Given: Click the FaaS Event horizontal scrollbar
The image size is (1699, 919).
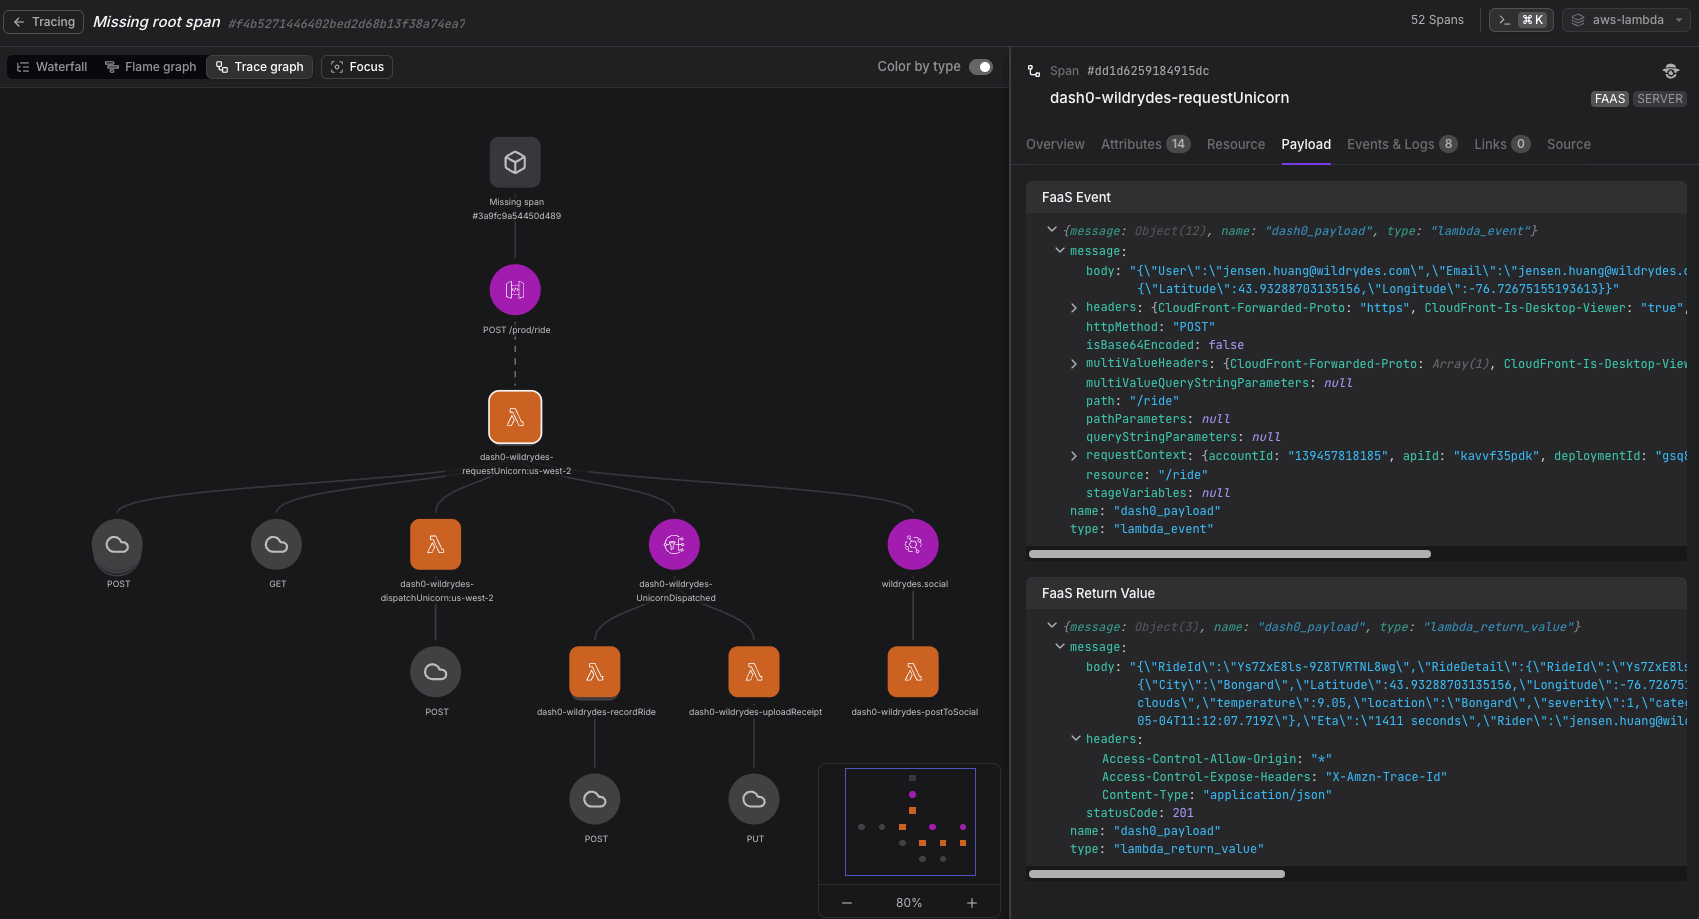Looking at the screenshot, I should [1230, 554].
